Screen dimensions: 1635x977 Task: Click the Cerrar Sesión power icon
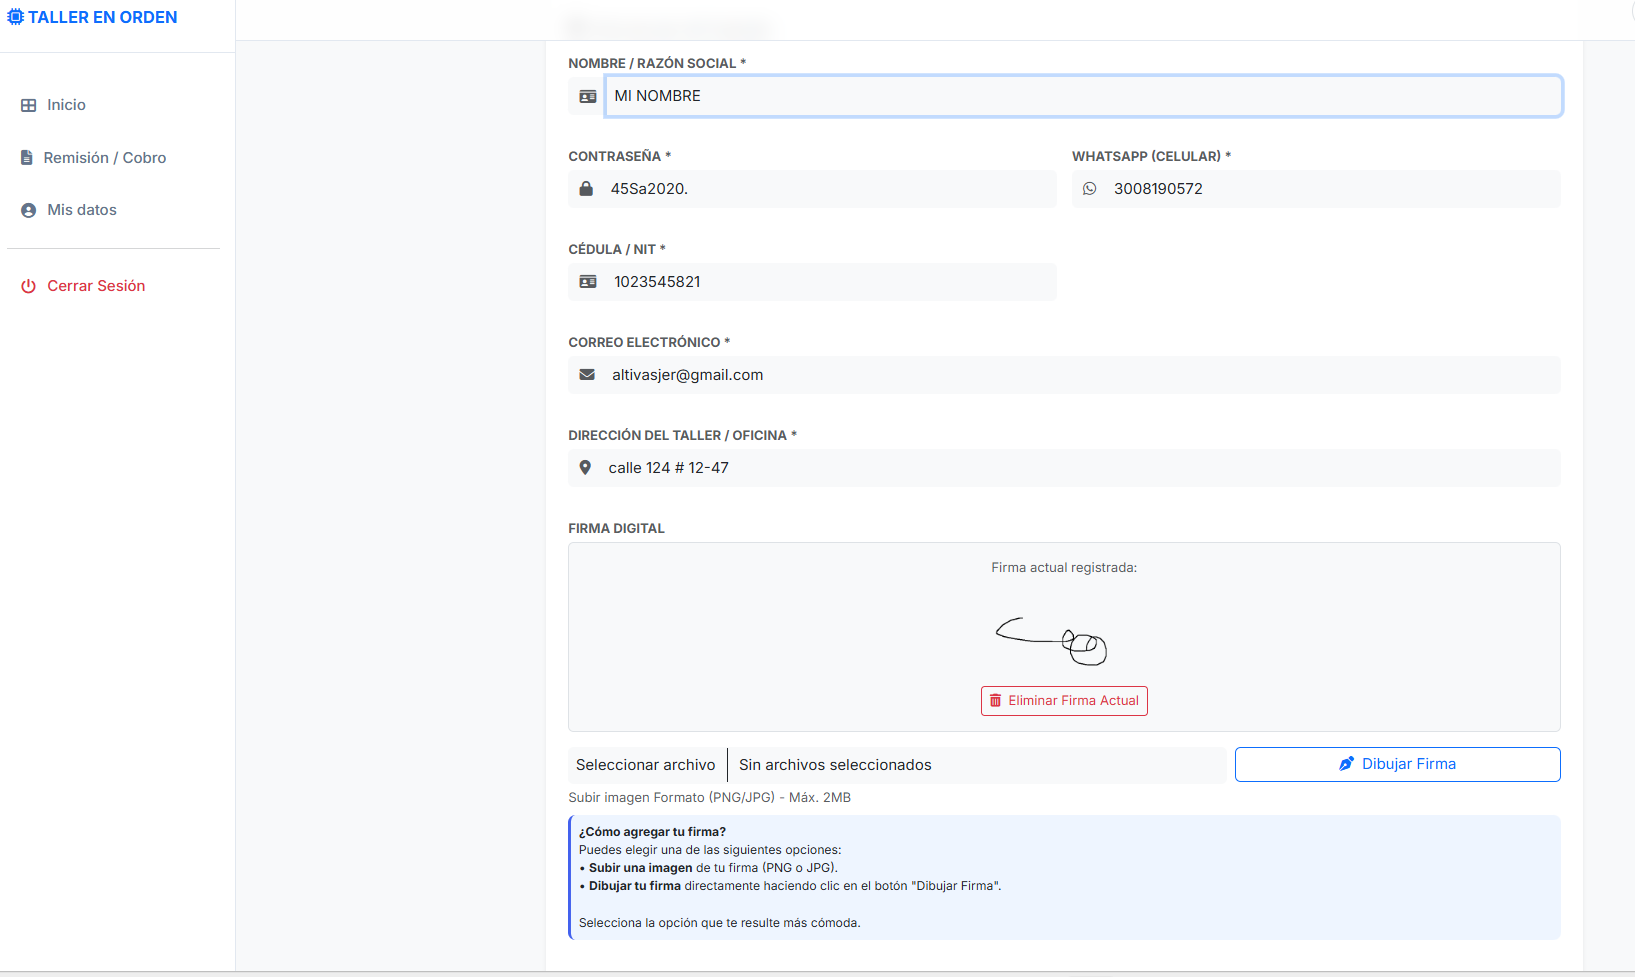point(29,286)
